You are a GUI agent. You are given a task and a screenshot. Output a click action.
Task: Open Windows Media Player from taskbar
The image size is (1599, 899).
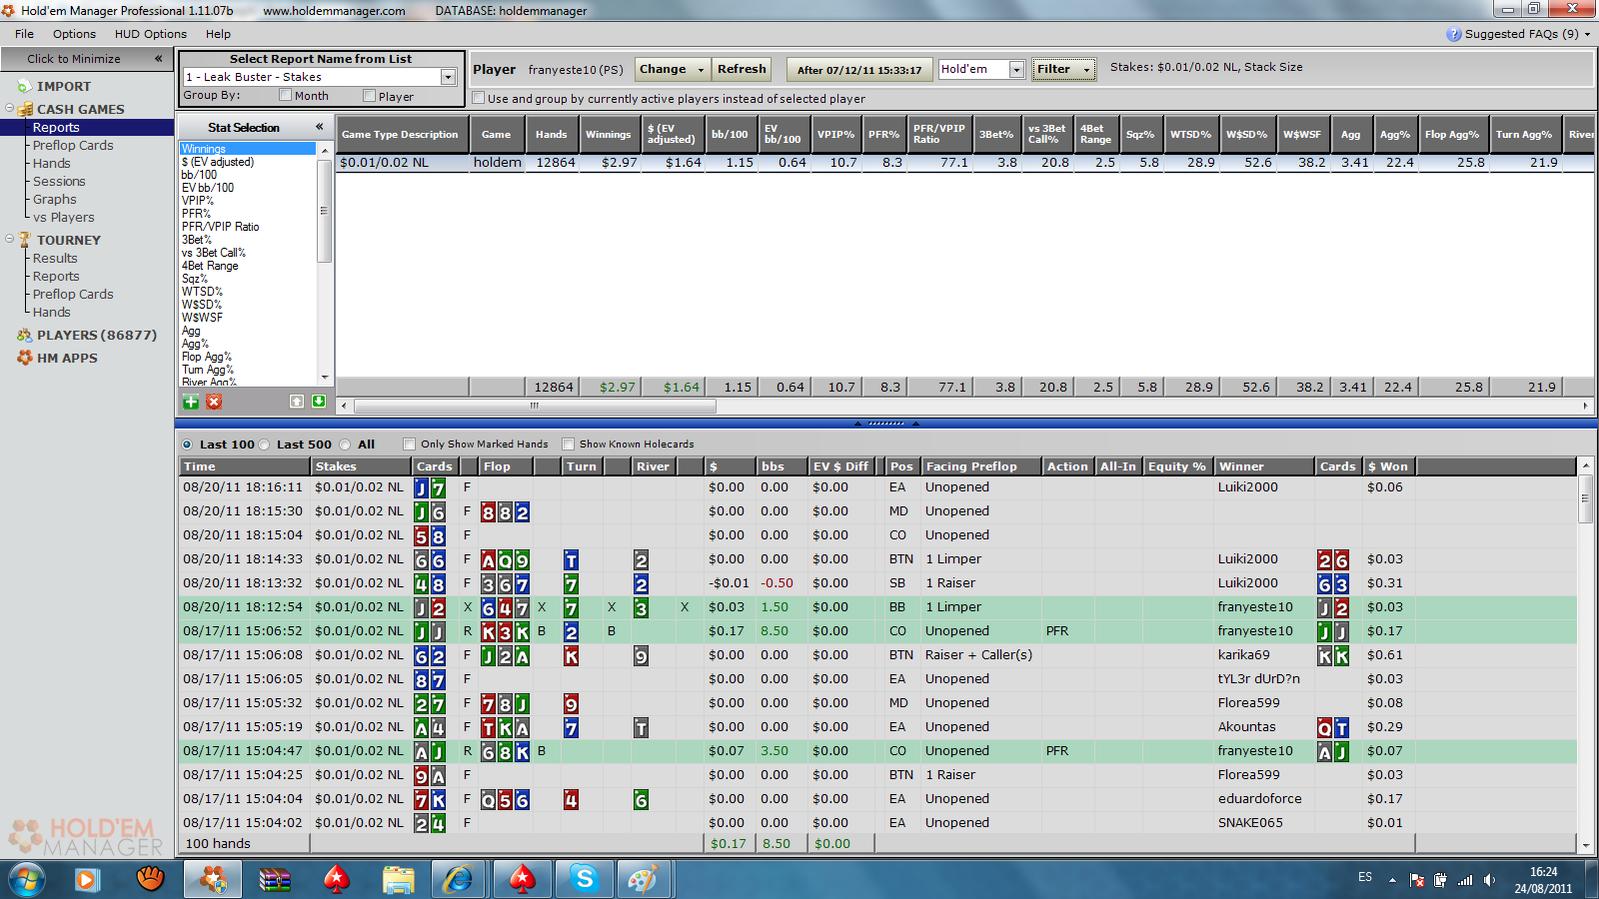point(87,879)
